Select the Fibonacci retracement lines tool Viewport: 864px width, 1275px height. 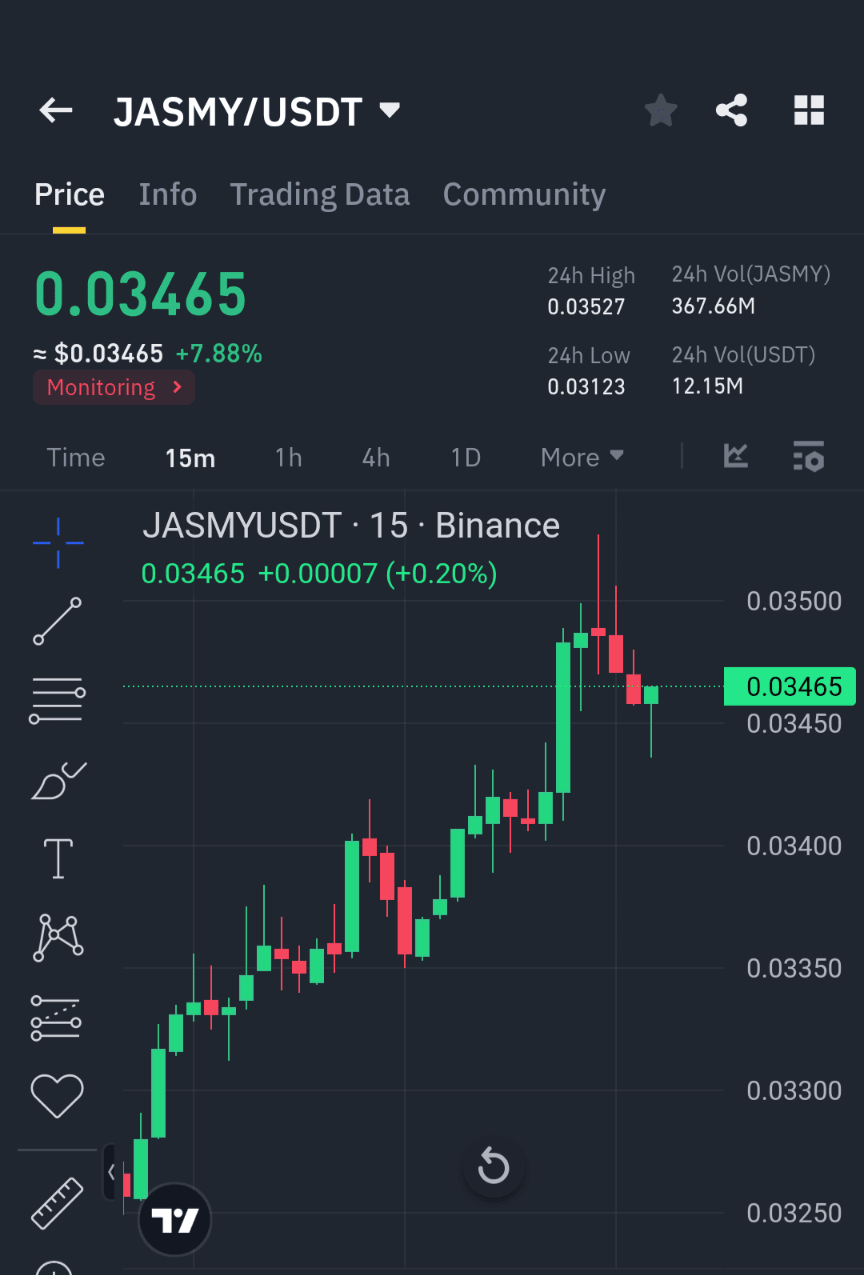[x=58, y=700]
